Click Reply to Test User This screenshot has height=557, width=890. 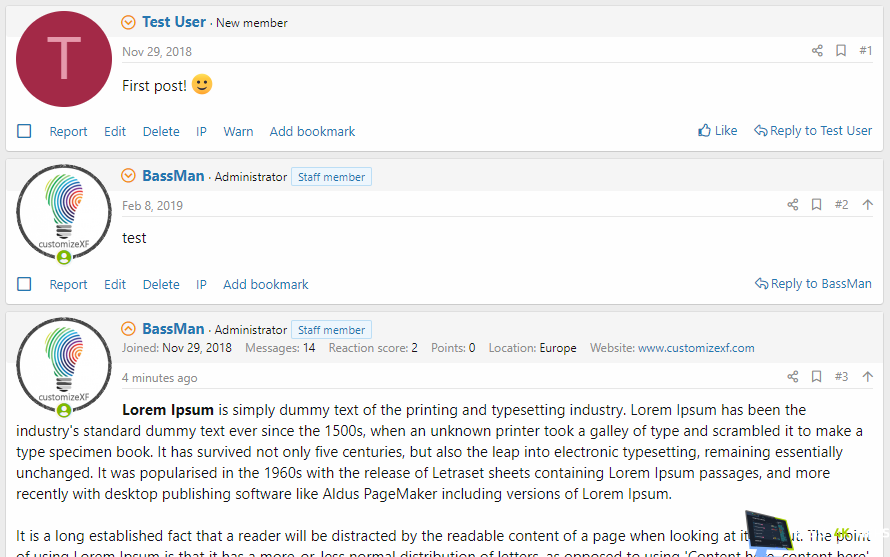(813, 131)
